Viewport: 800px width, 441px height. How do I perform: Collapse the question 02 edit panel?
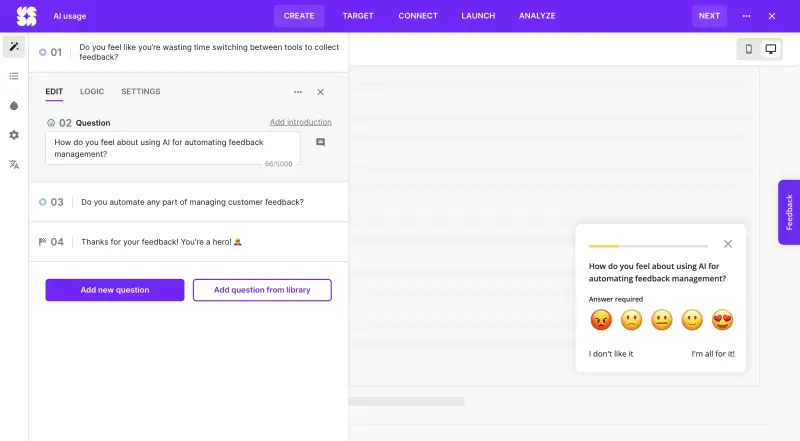point(320,92)
